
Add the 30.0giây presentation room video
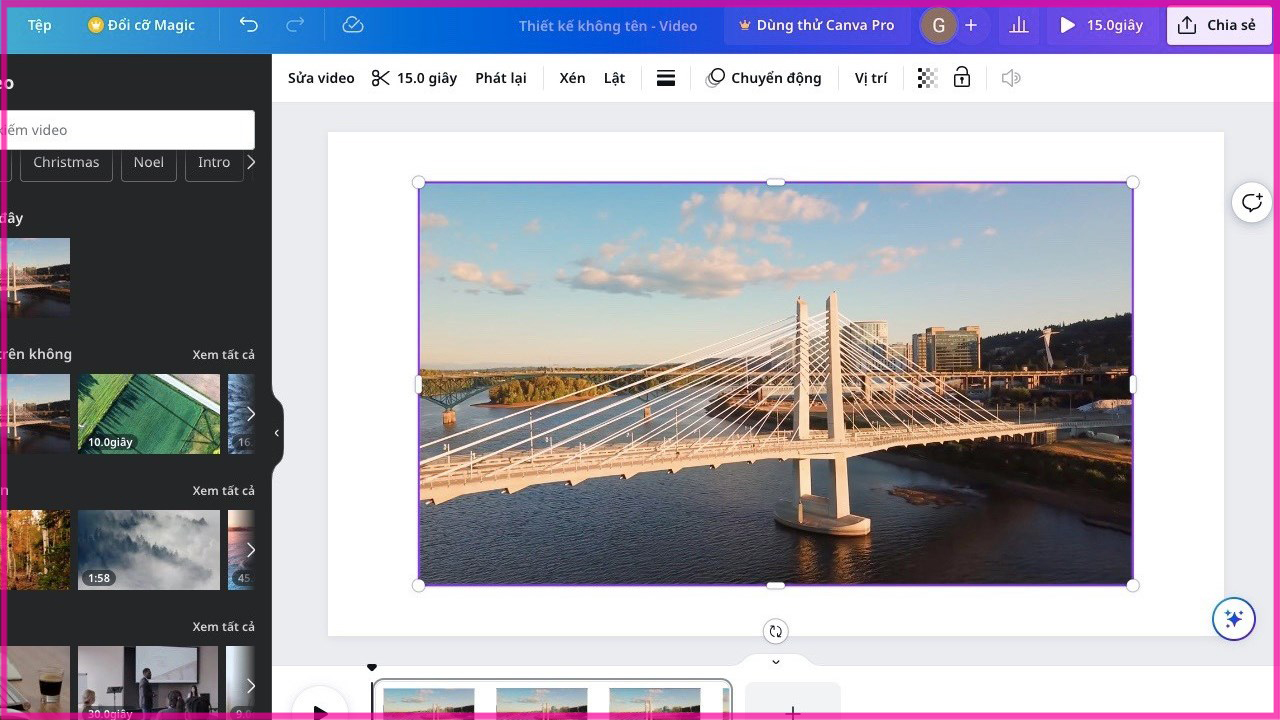[x=148, y=682]
